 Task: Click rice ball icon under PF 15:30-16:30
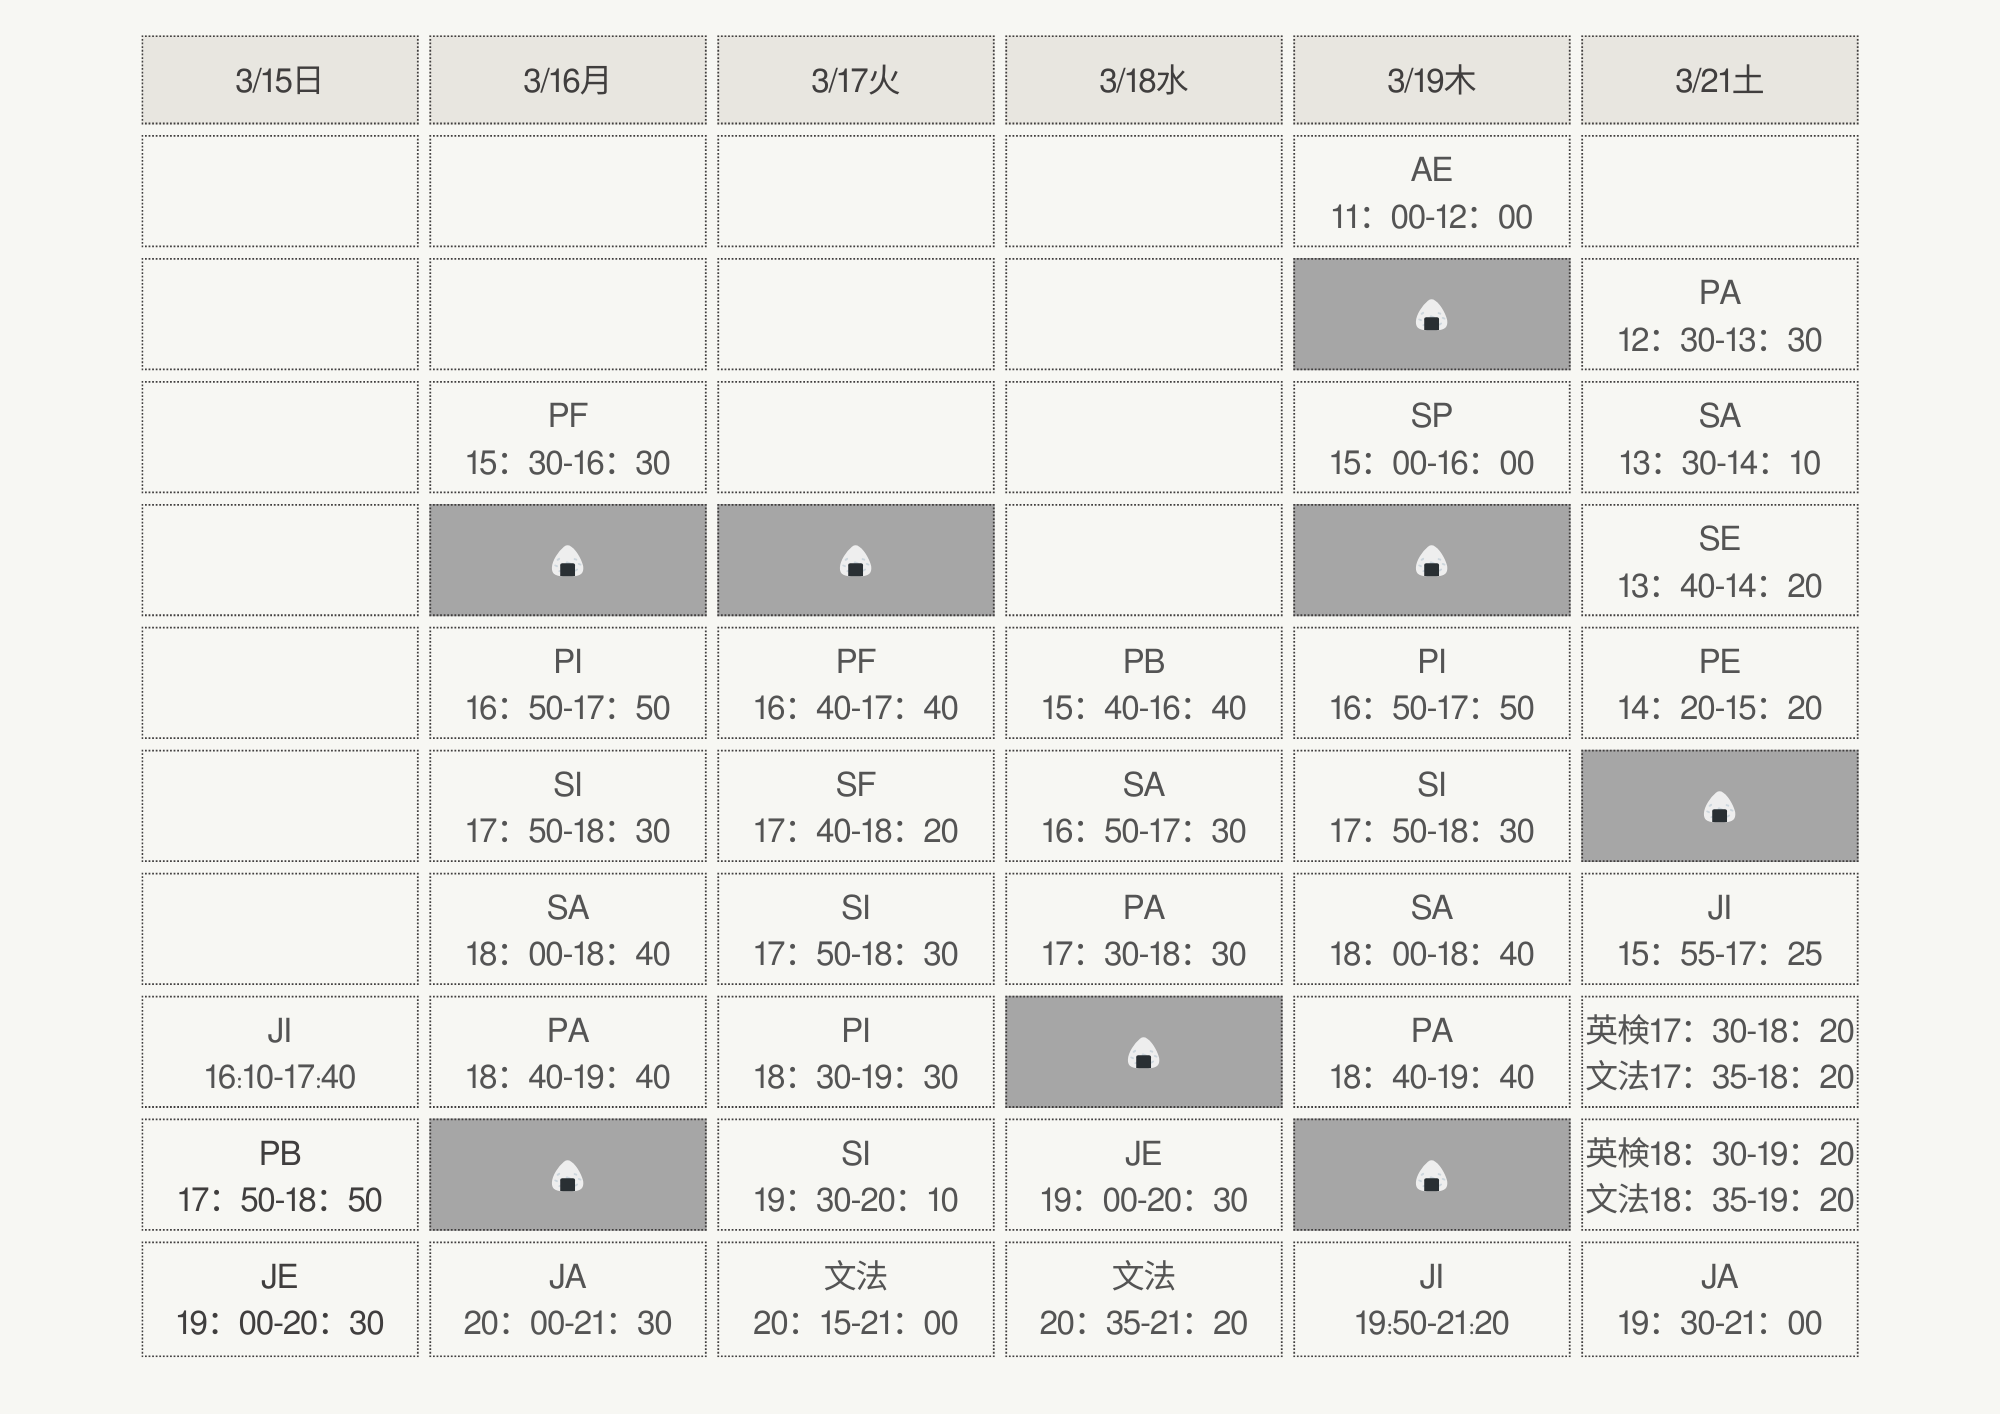(567, 561)
